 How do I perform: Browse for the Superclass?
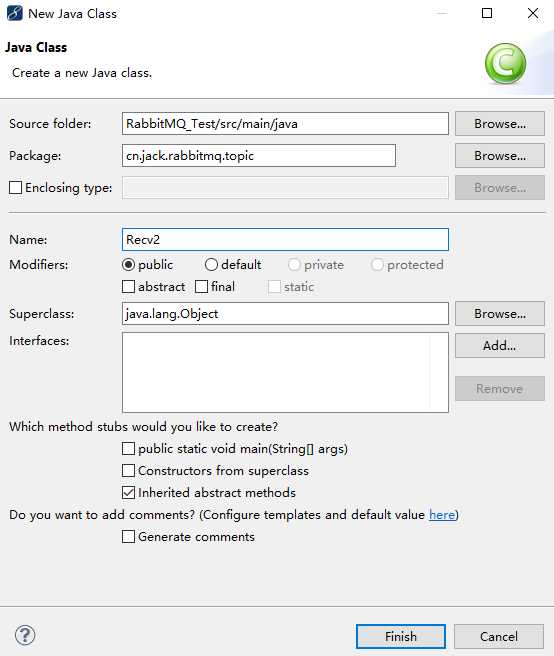coord(500,313)
